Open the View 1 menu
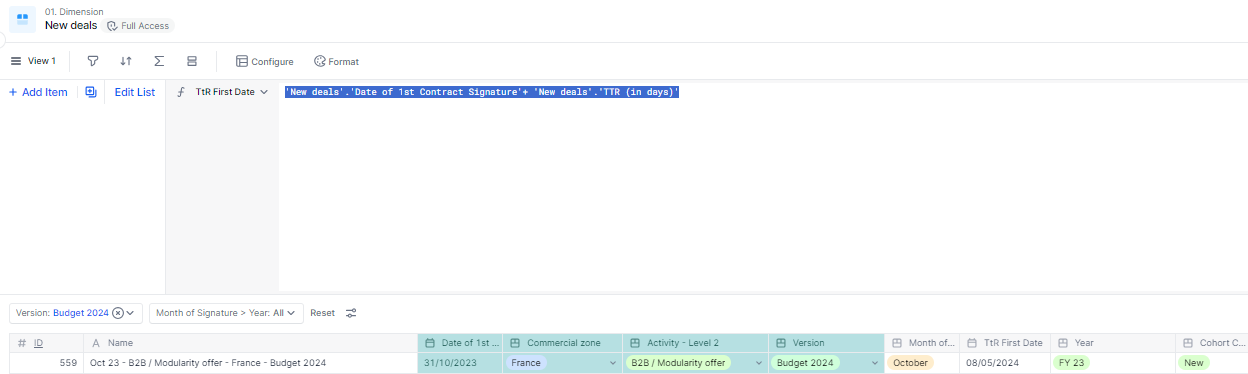Screen dimensions: 1248x374 click(x=33, y=61)
